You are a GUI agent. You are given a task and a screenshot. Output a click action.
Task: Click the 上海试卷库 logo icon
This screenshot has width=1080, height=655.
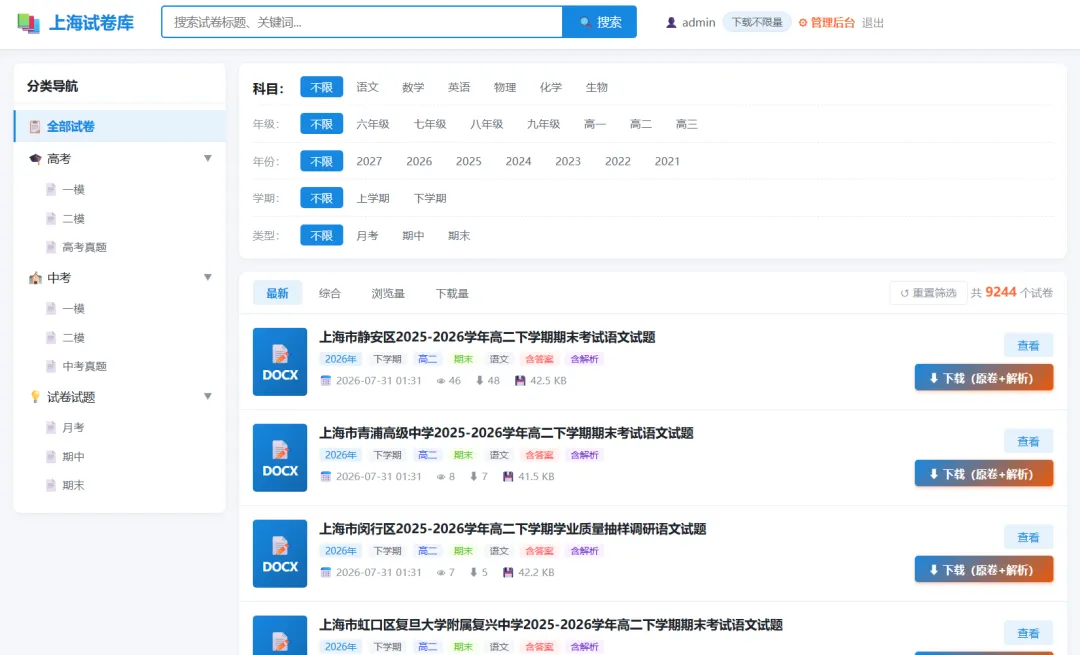pos(28,23)
